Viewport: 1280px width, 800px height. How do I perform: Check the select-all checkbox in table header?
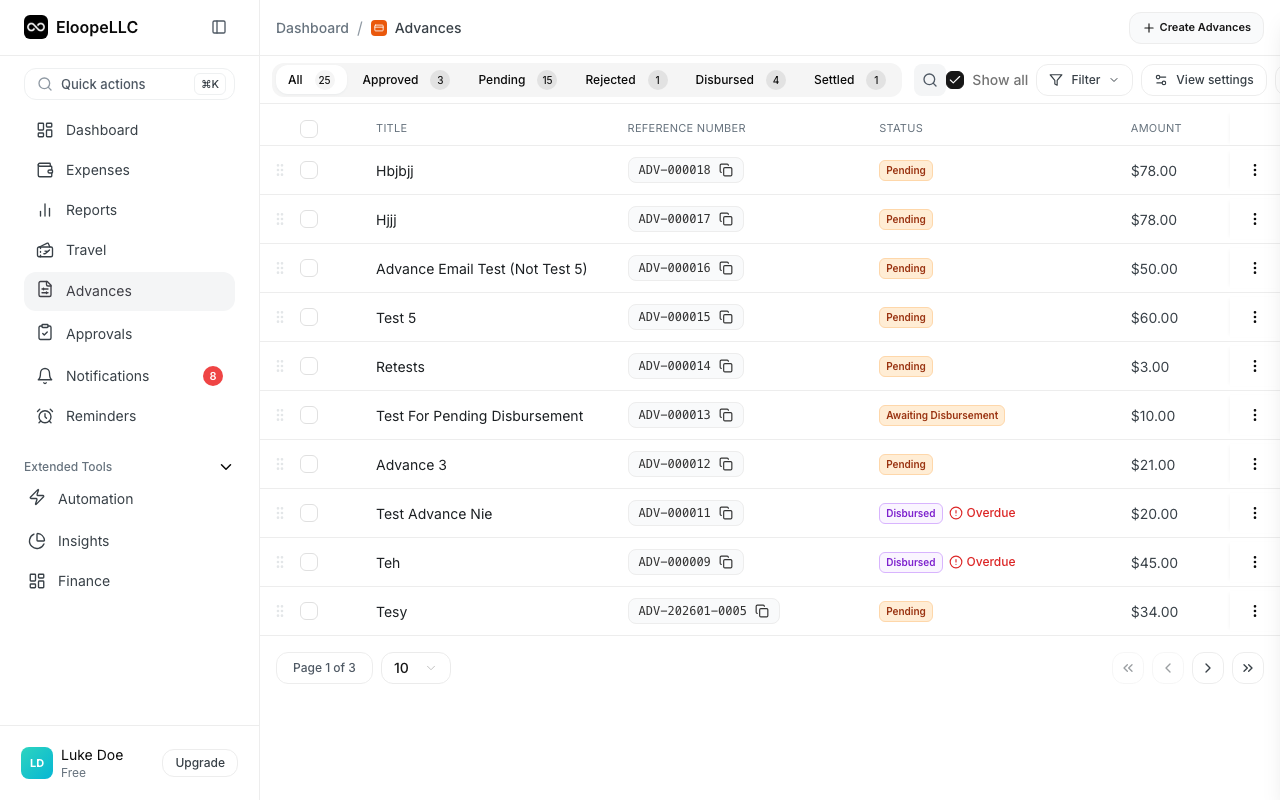pyautogui.click(x=309, y=129)
